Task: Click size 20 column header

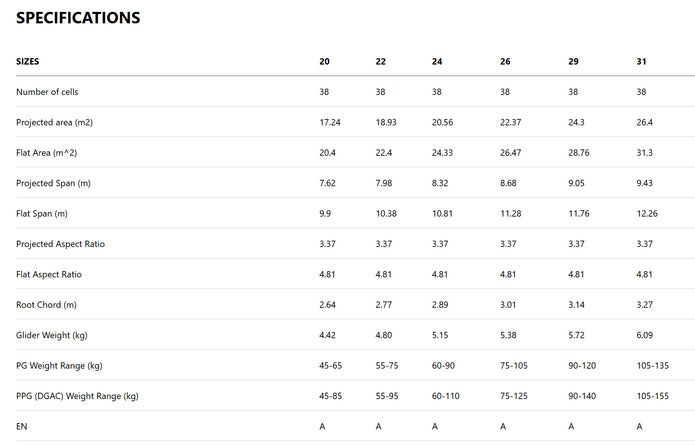Action: click(325, 61)
